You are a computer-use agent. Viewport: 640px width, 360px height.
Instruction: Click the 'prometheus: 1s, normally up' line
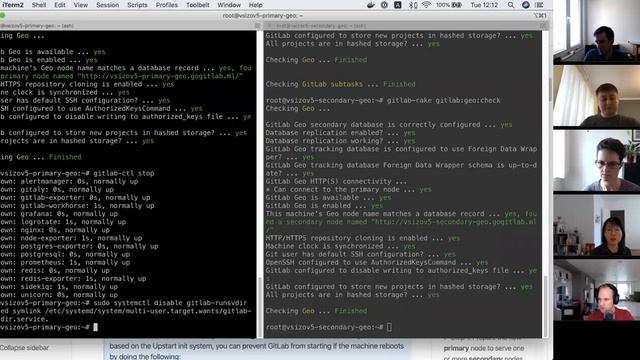(x=65, y=262)
